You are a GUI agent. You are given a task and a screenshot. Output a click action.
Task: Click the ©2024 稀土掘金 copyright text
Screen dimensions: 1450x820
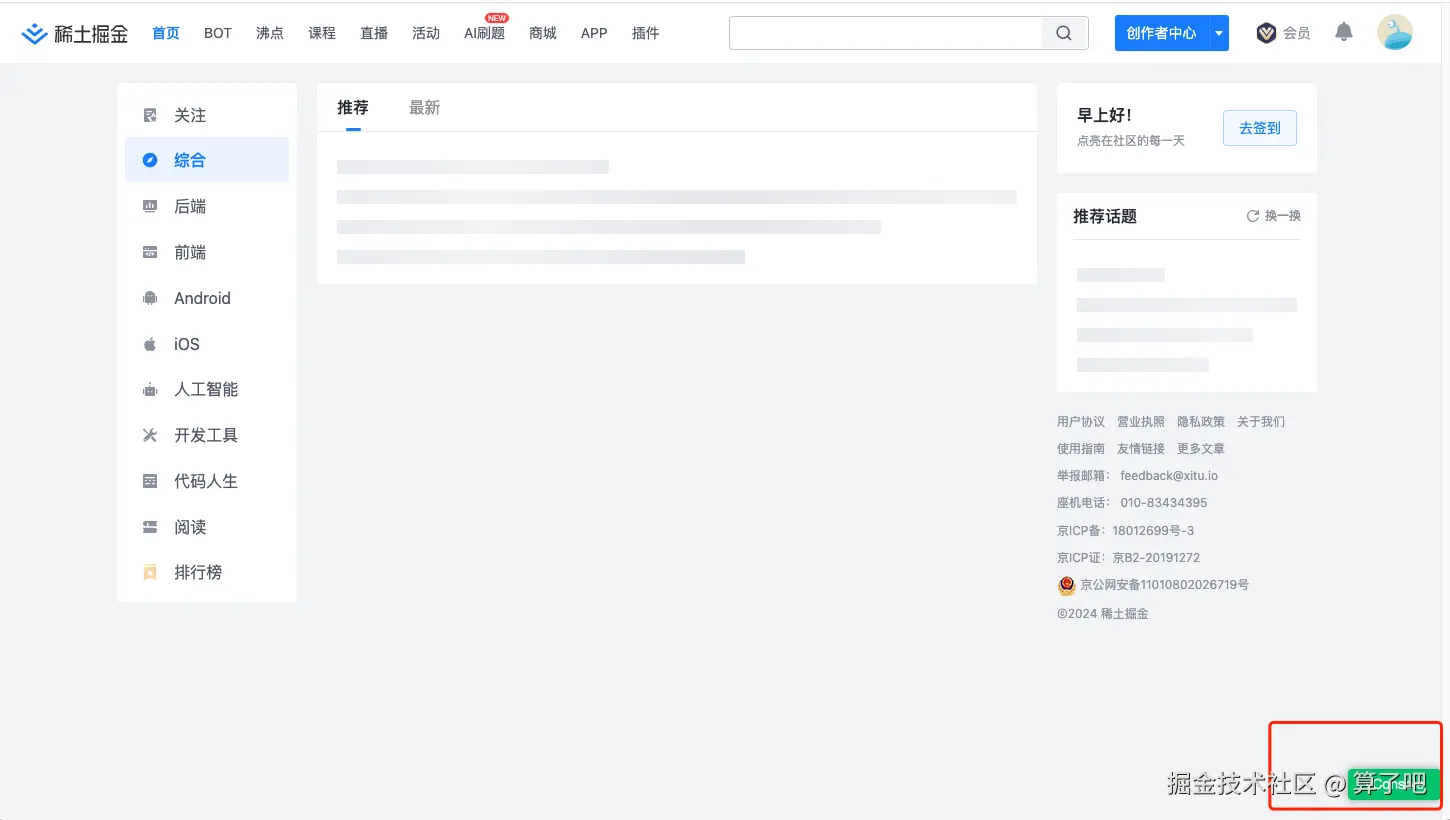(1103, 614)
